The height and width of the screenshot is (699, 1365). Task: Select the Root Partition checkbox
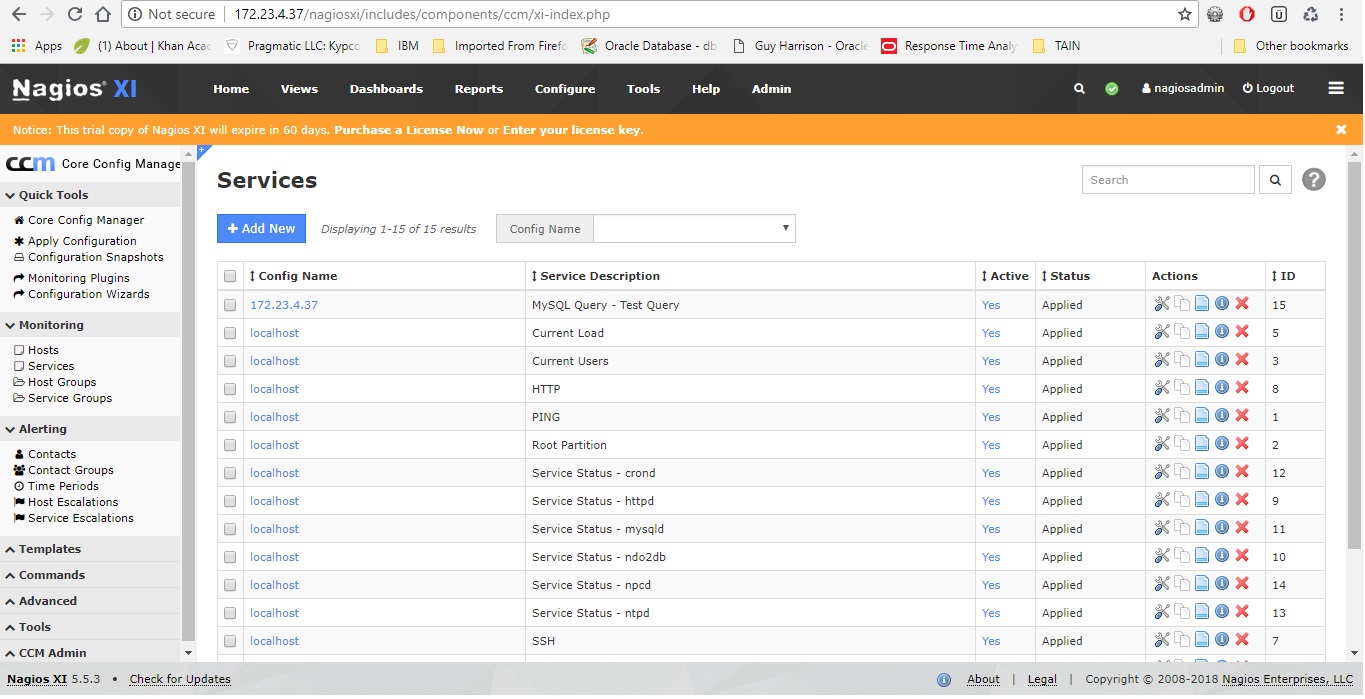pos(230,445)
